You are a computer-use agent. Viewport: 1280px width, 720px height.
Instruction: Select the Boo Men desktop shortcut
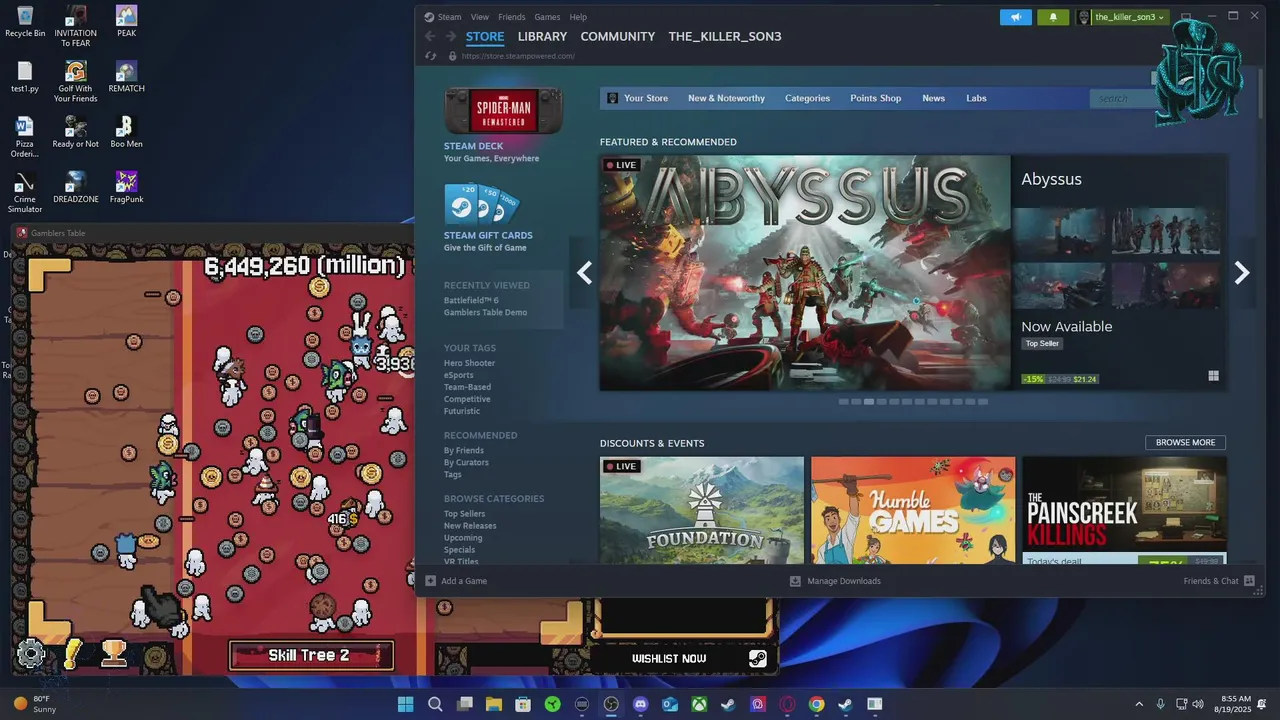[x=126, y=132]
